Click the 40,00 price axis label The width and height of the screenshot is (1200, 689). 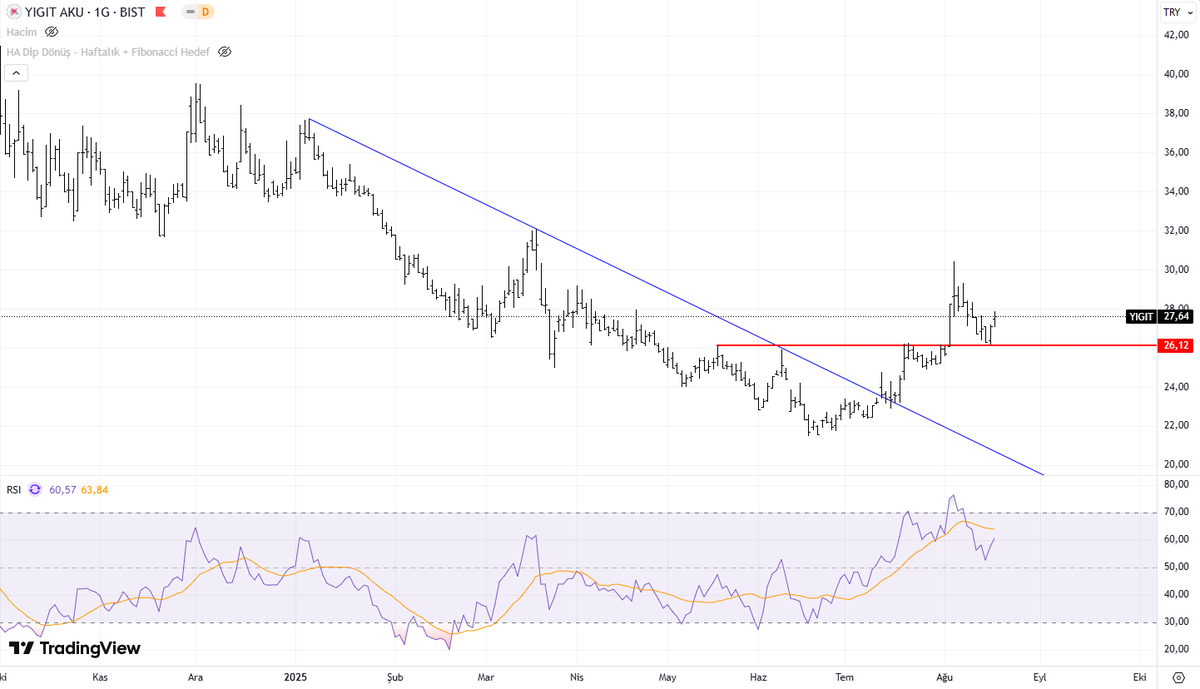pos(1175,74)
